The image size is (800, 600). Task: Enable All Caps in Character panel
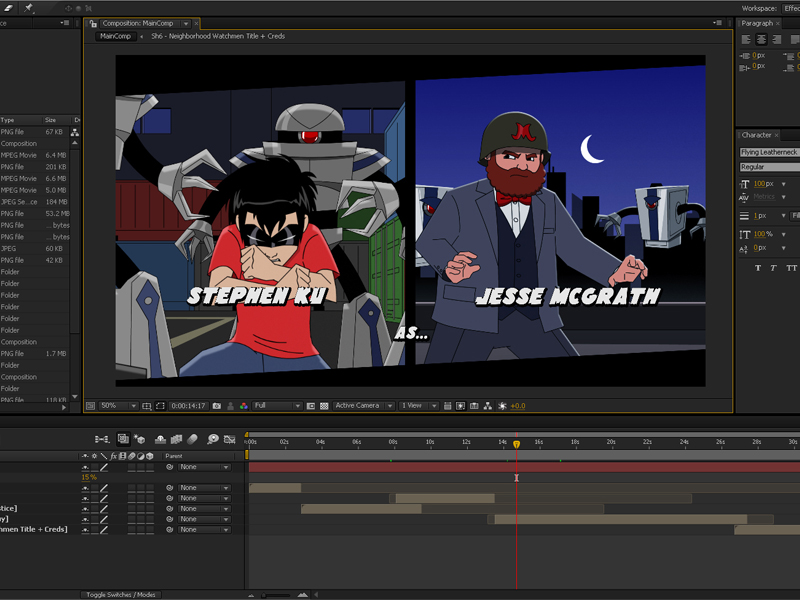[791, 268]
